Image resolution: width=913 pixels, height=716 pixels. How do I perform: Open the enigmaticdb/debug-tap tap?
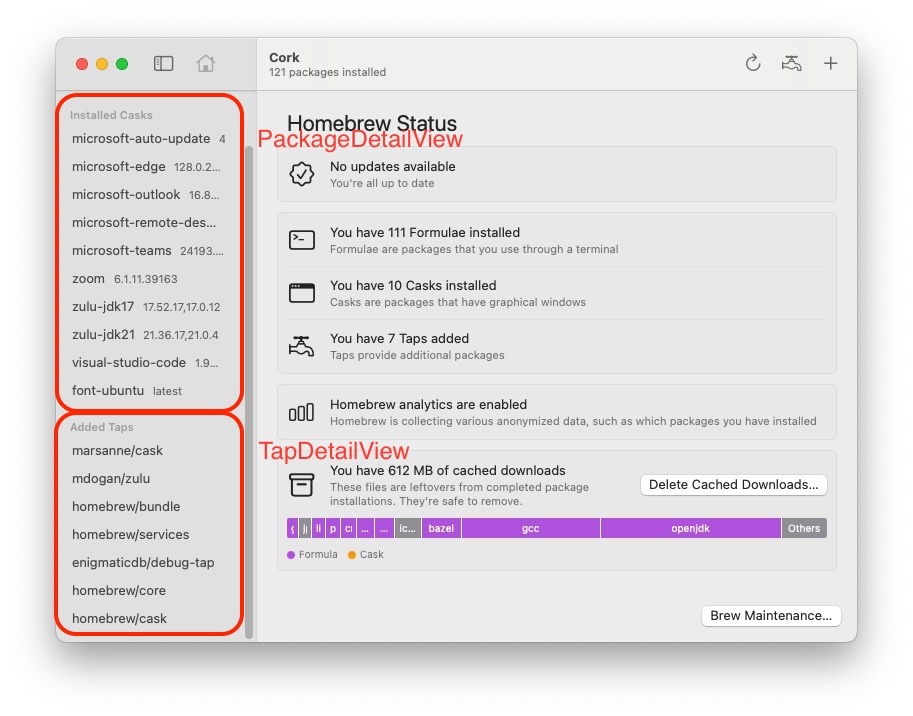pos(149,562)
